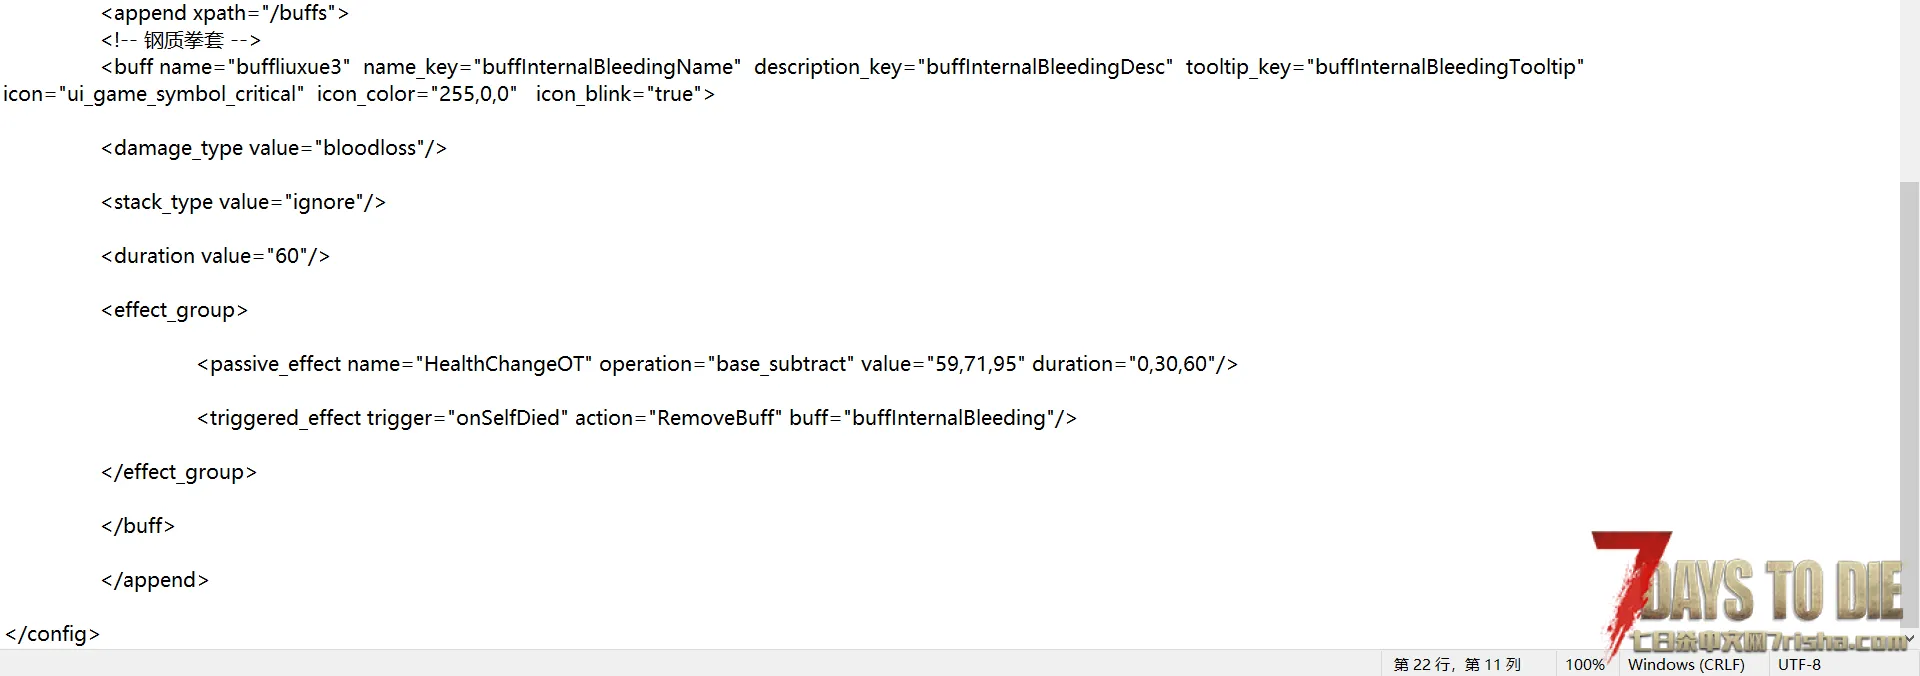Viewport: 1920px width, 676px height.
Task: Click the icon_color "255,0,0" value
Action: 473,94
